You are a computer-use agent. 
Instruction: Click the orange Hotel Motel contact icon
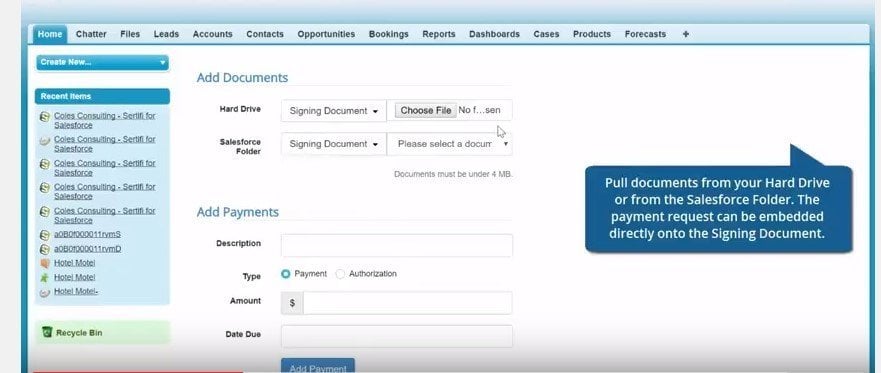click(x=45, y=263)
